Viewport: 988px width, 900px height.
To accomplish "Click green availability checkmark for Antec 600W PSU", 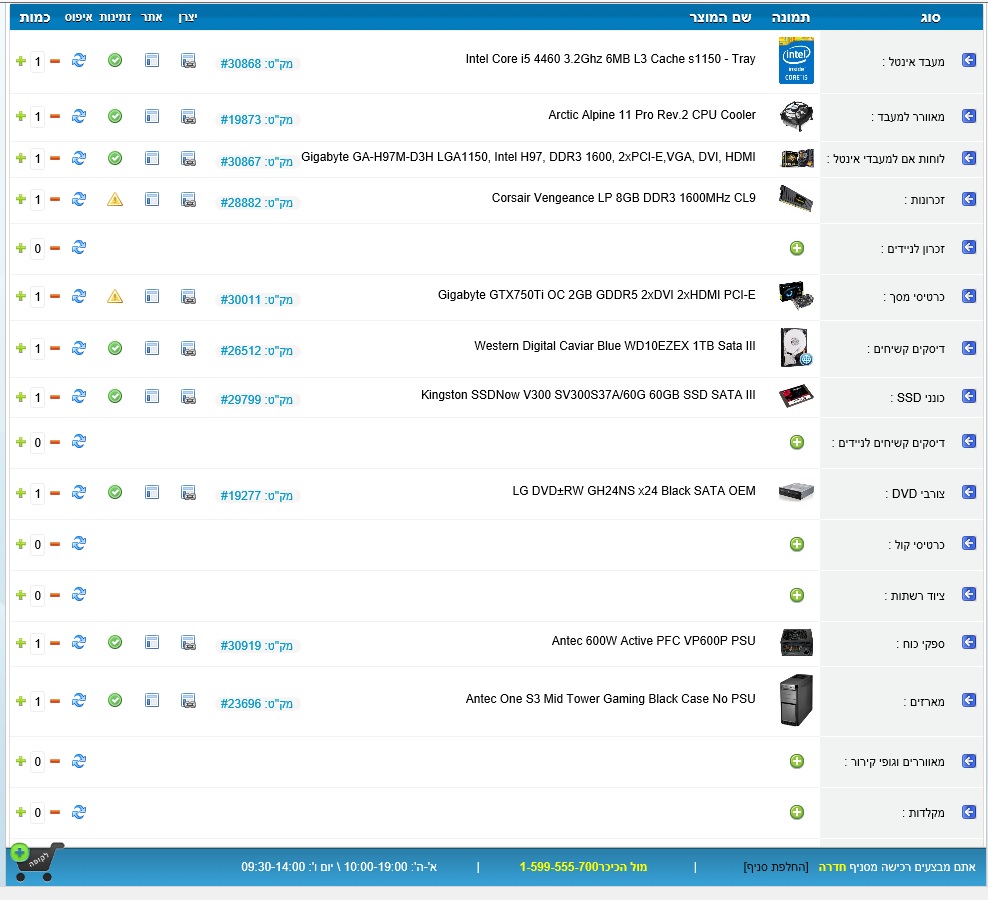I will click(x=115, y=642).
